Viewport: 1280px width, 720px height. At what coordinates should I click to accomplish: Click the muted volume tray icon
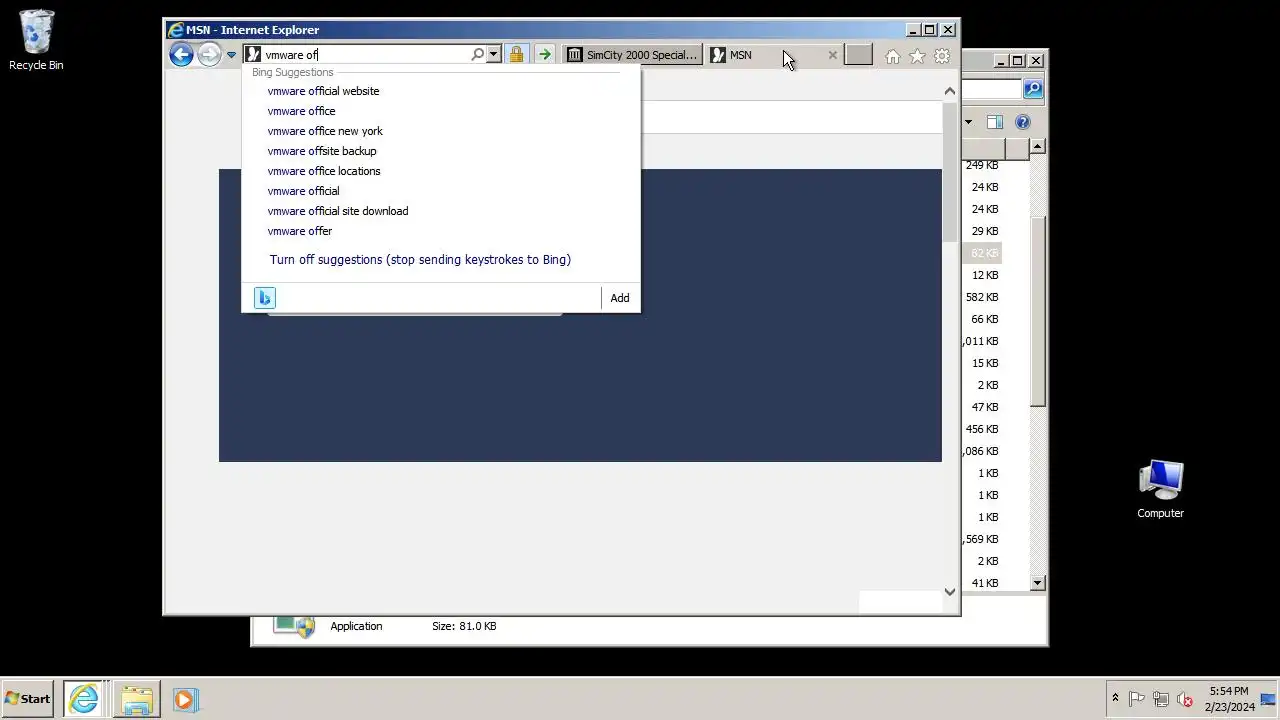pyautogui.click(x=1185, y=699)
